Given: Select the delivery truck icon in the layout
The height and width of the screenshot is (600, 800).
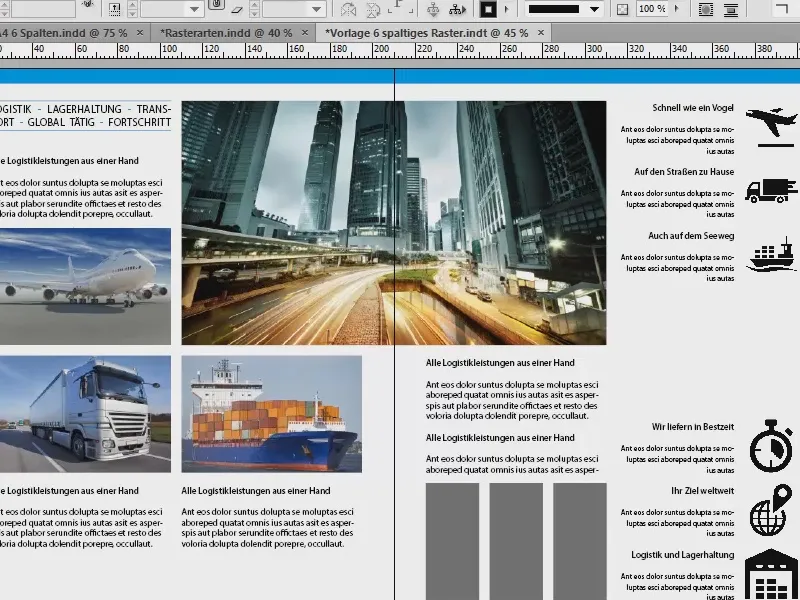Looking at the screenshot, I should pos(771,191).
